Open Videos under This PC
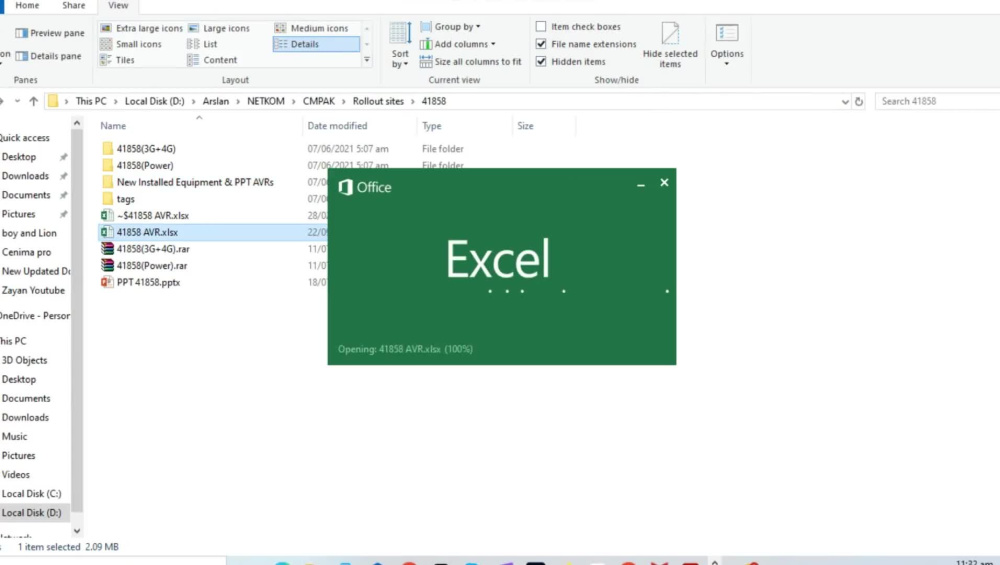Image resolution: width=1000 pixels, height=565 pixels. click(15, 474)
